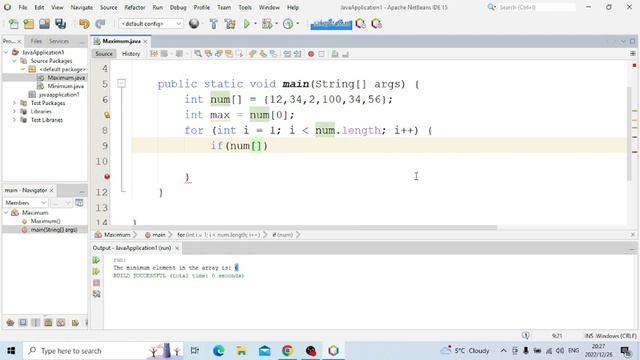Click the Stop square icon in Output panel
This screenshot has width=640, height=360.
point(96,282)
